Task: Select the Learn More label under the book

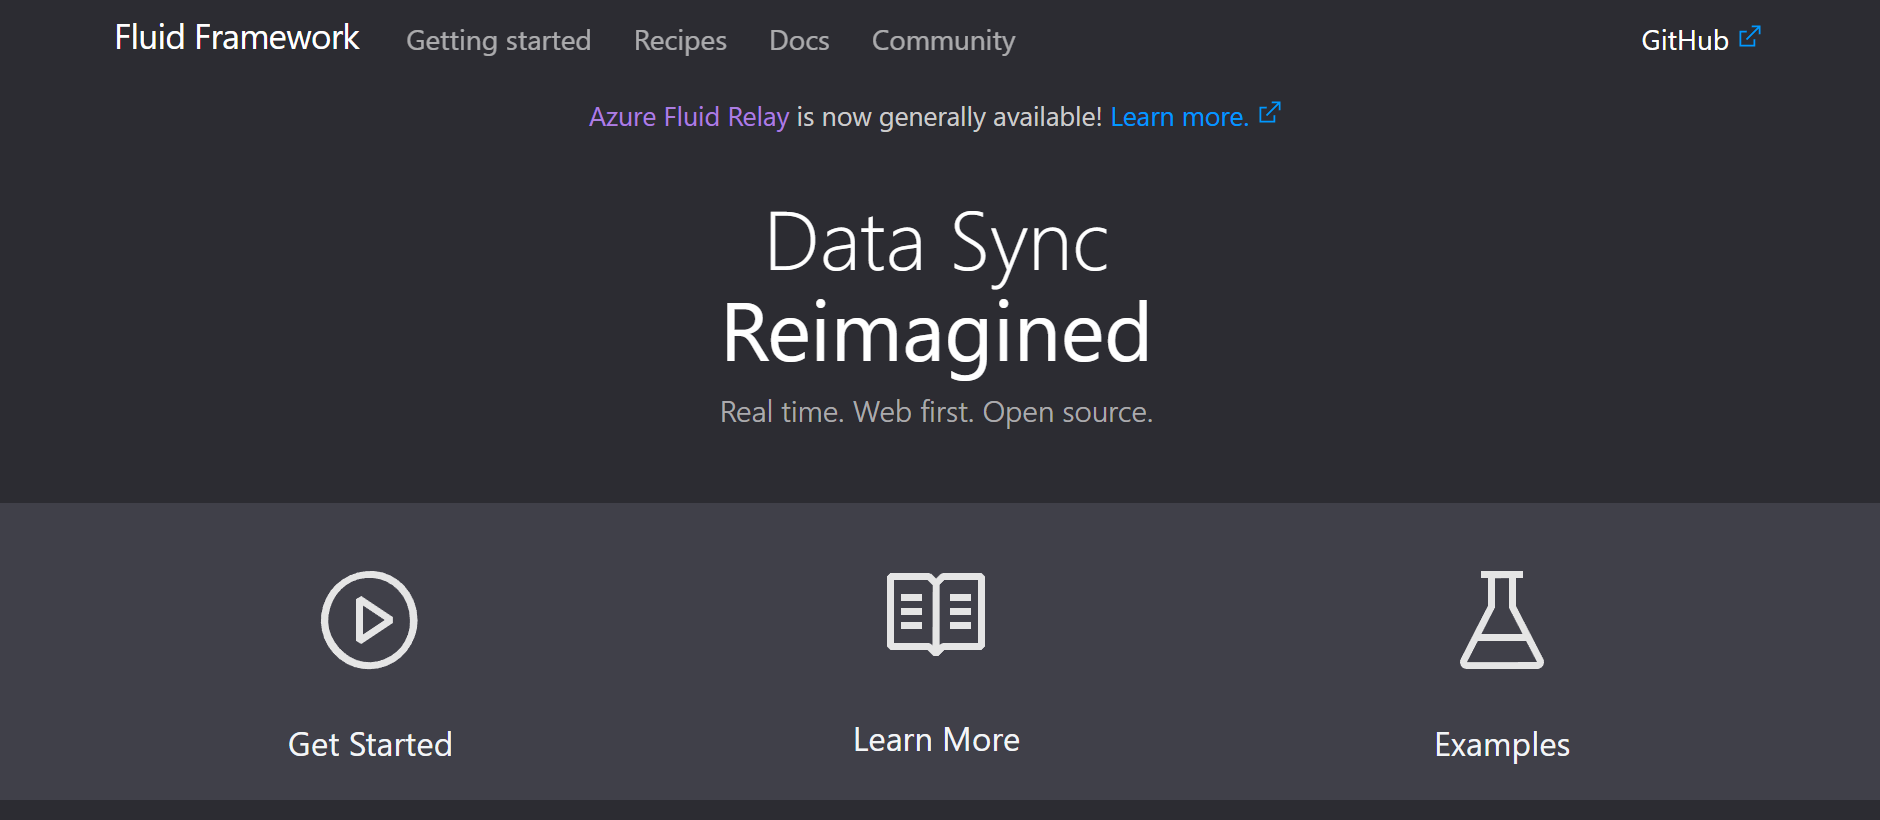Action: pyautogui.click(x=936, y=739)
